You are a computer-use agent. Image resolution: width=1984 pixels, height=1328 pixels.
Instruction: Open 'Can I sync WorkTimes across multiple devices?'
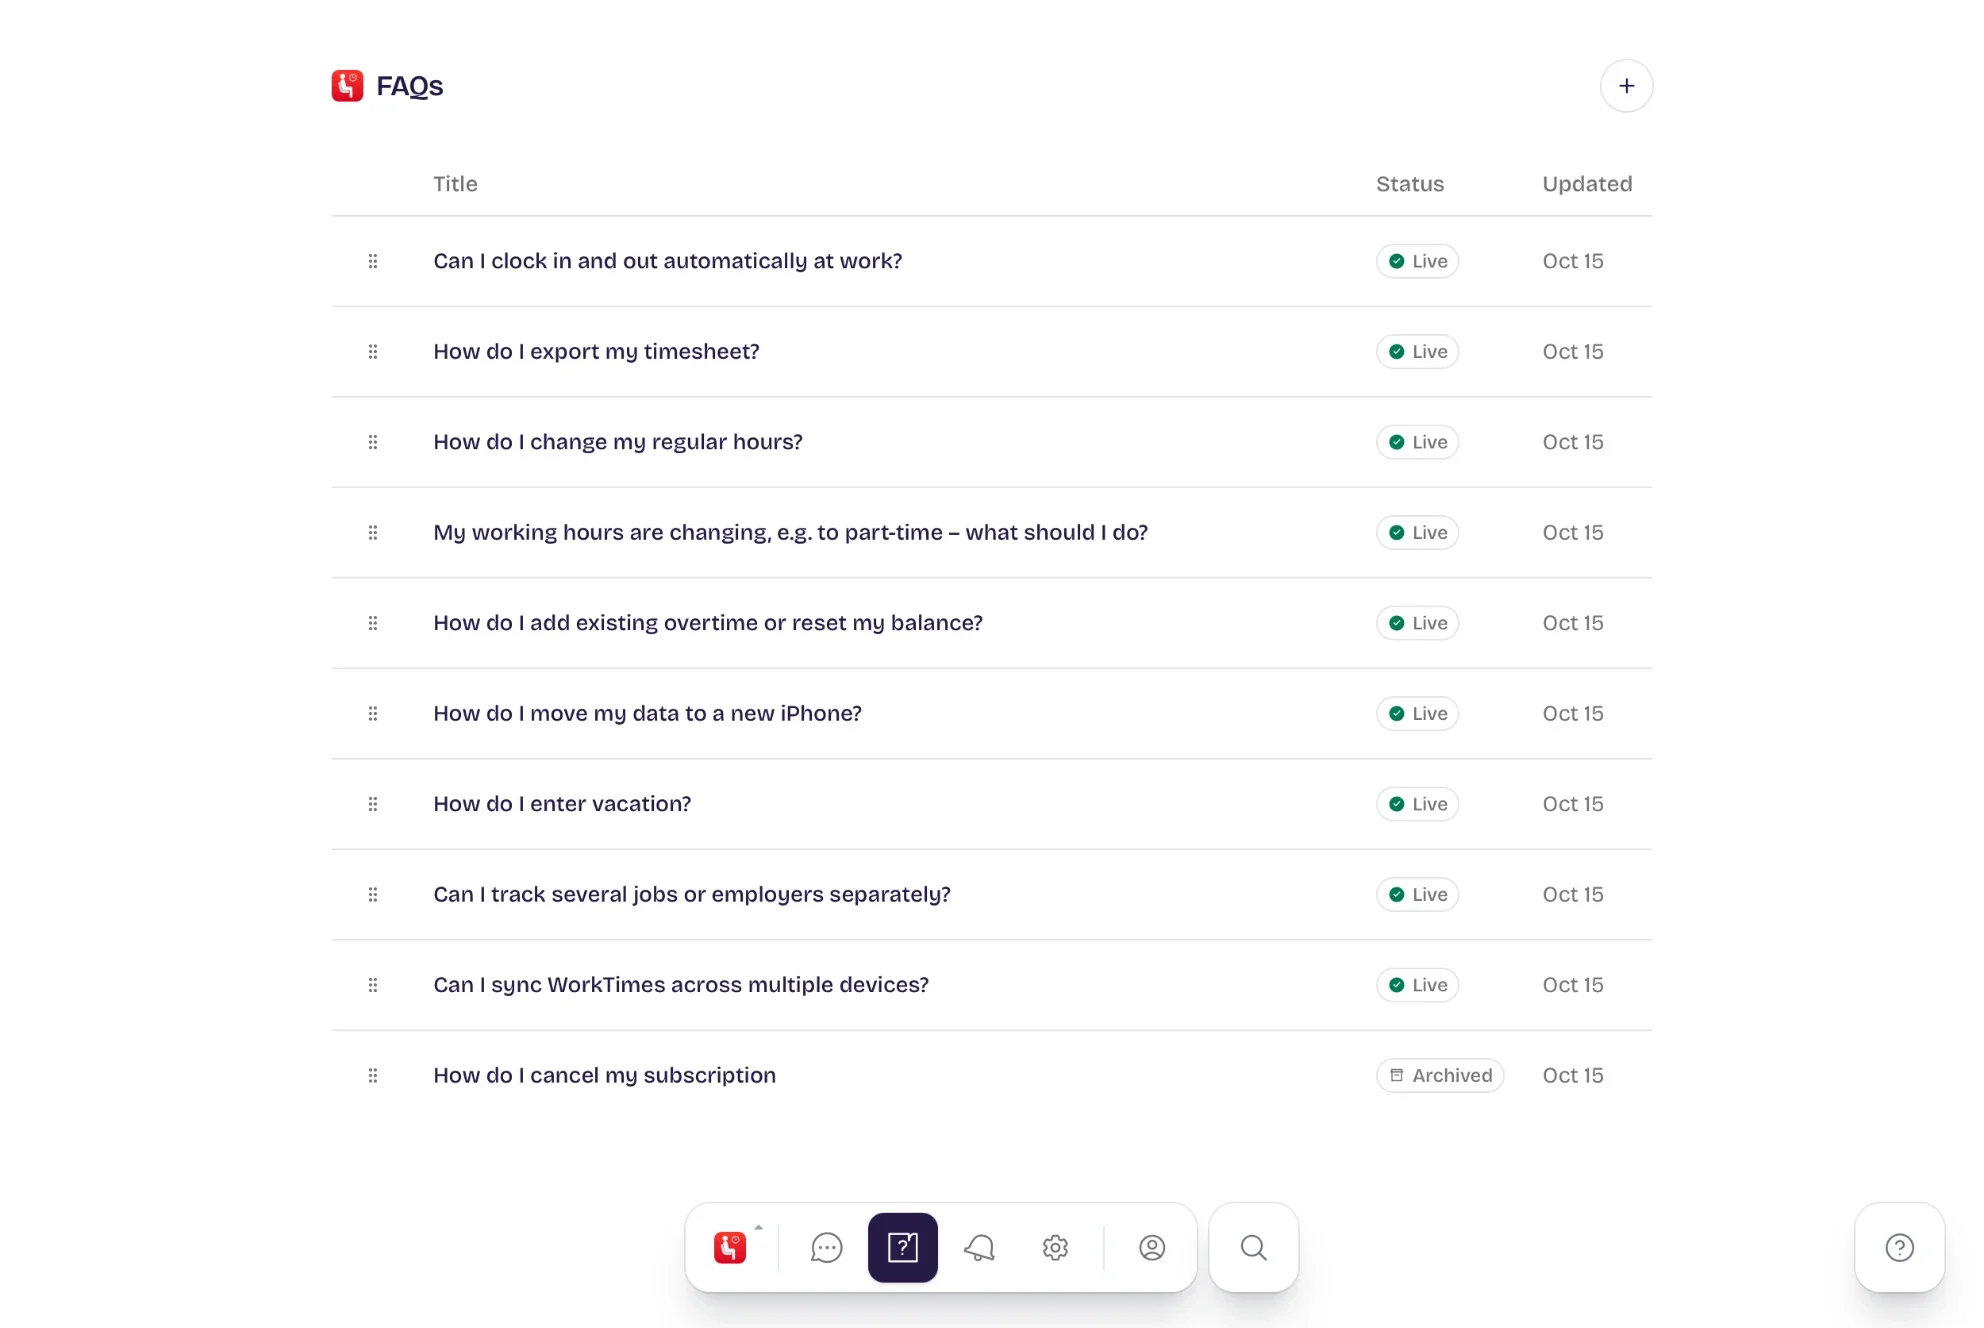pos(680,985)
